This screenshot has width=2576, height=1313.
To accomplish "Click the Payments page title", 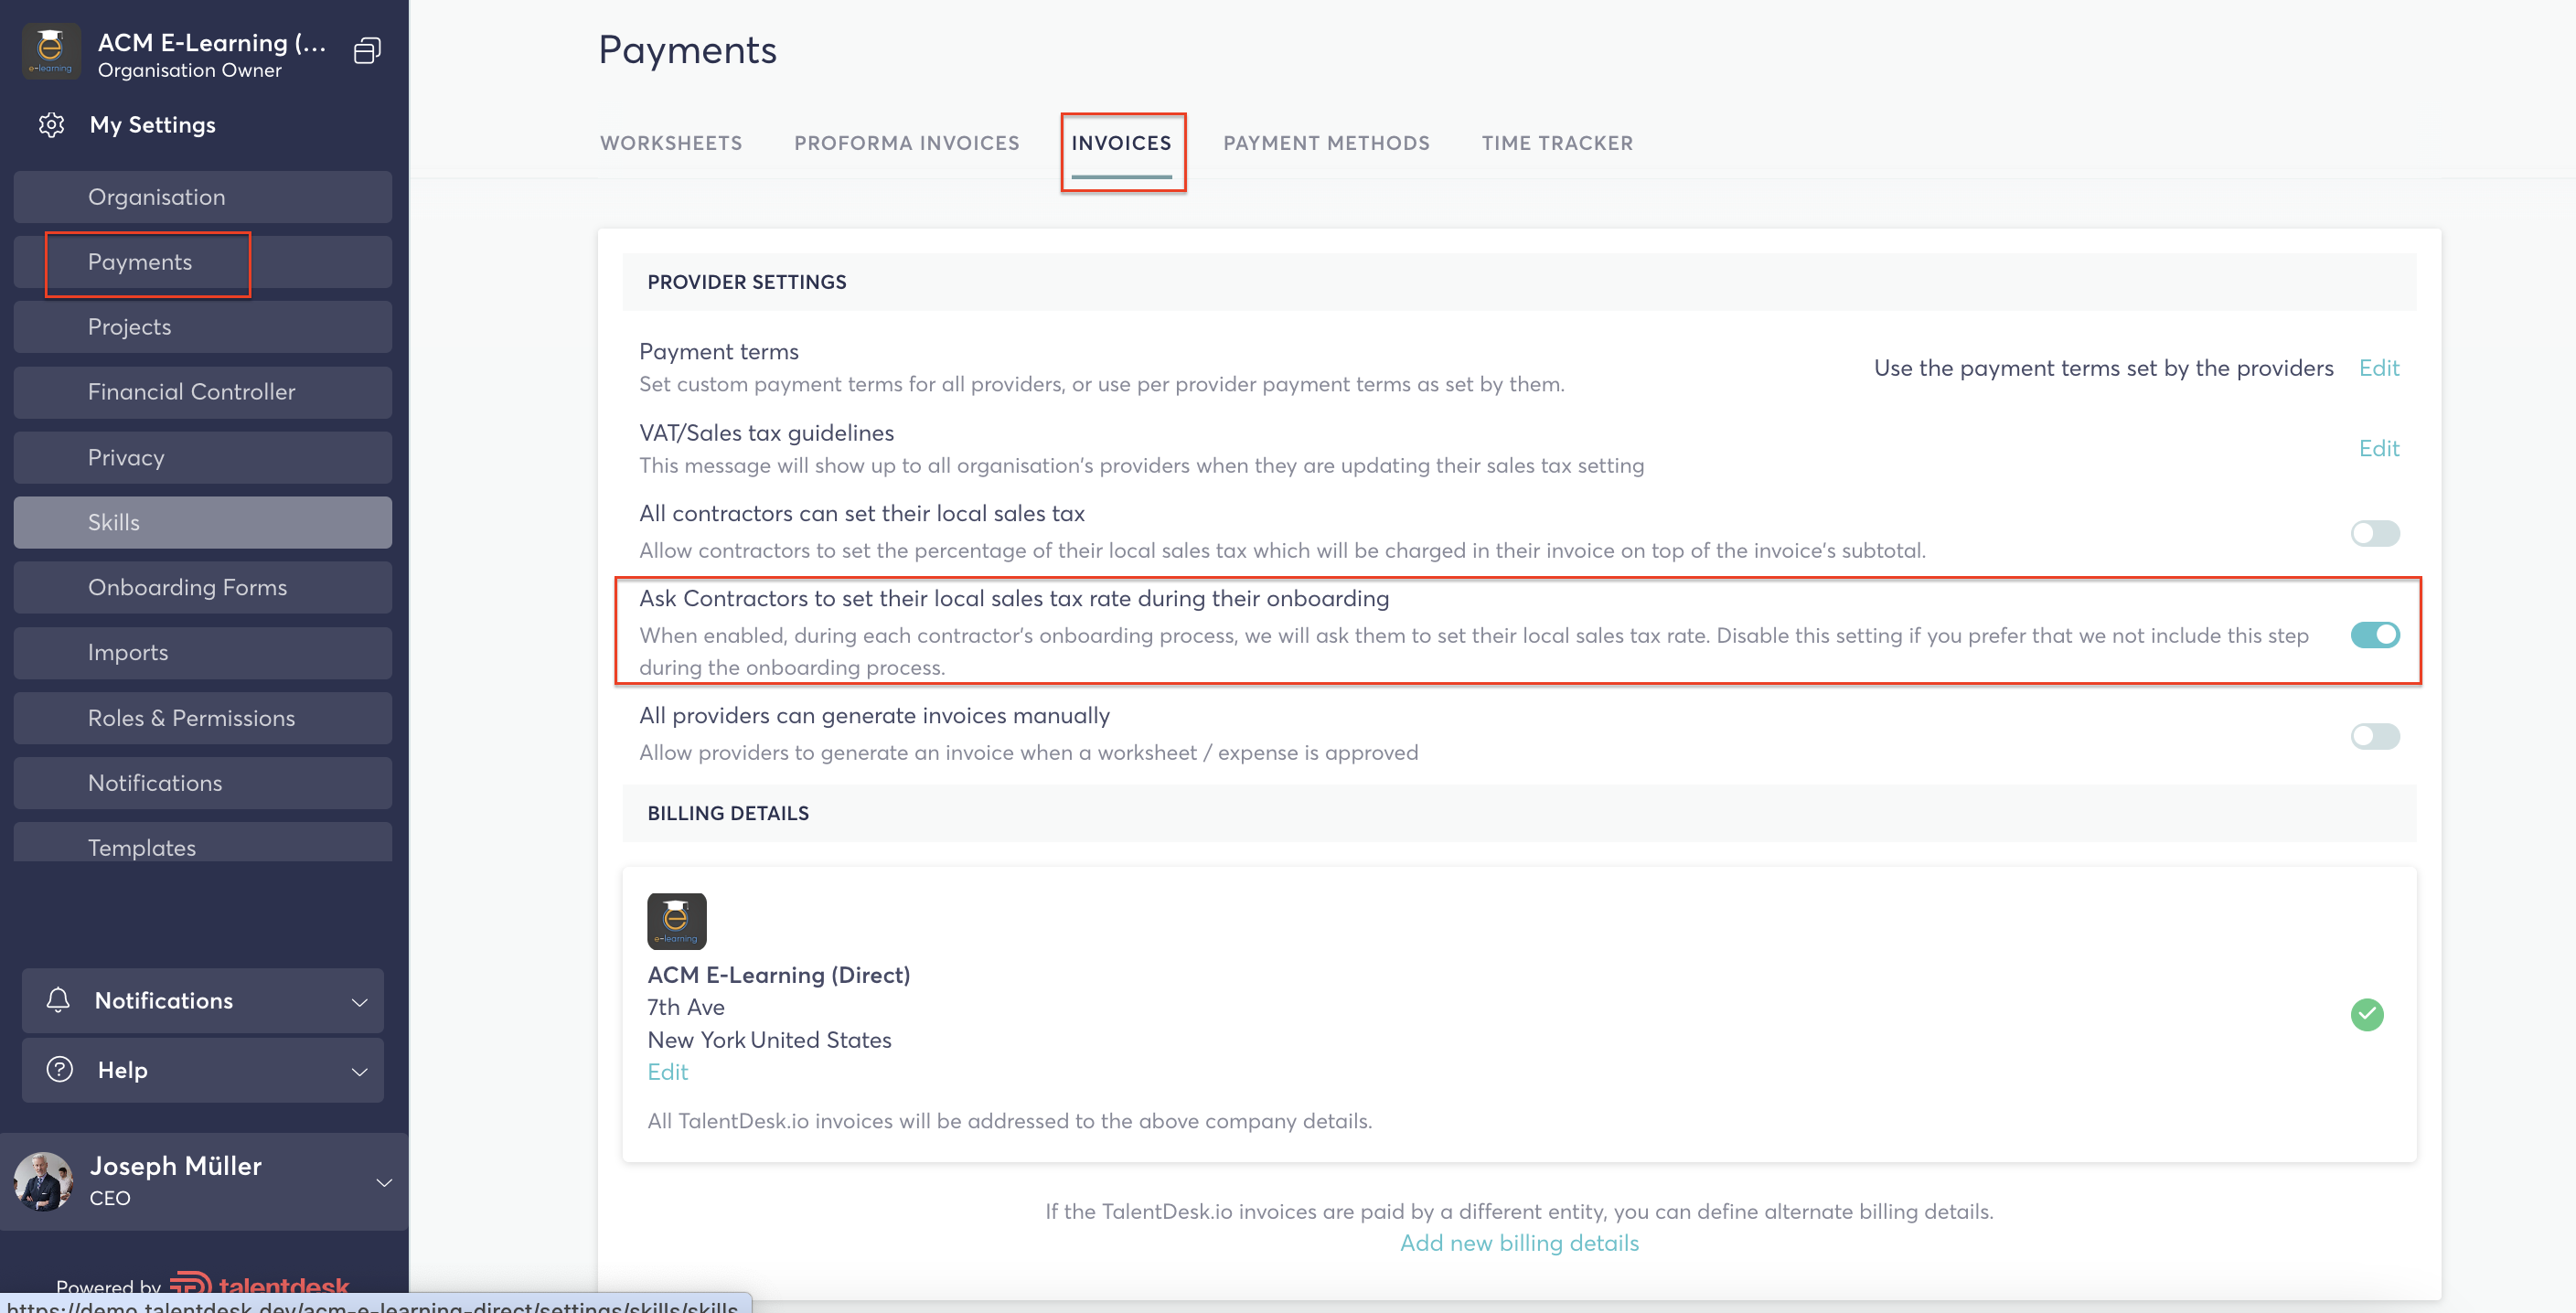I will pyautogui.click(x=687, y=50).
